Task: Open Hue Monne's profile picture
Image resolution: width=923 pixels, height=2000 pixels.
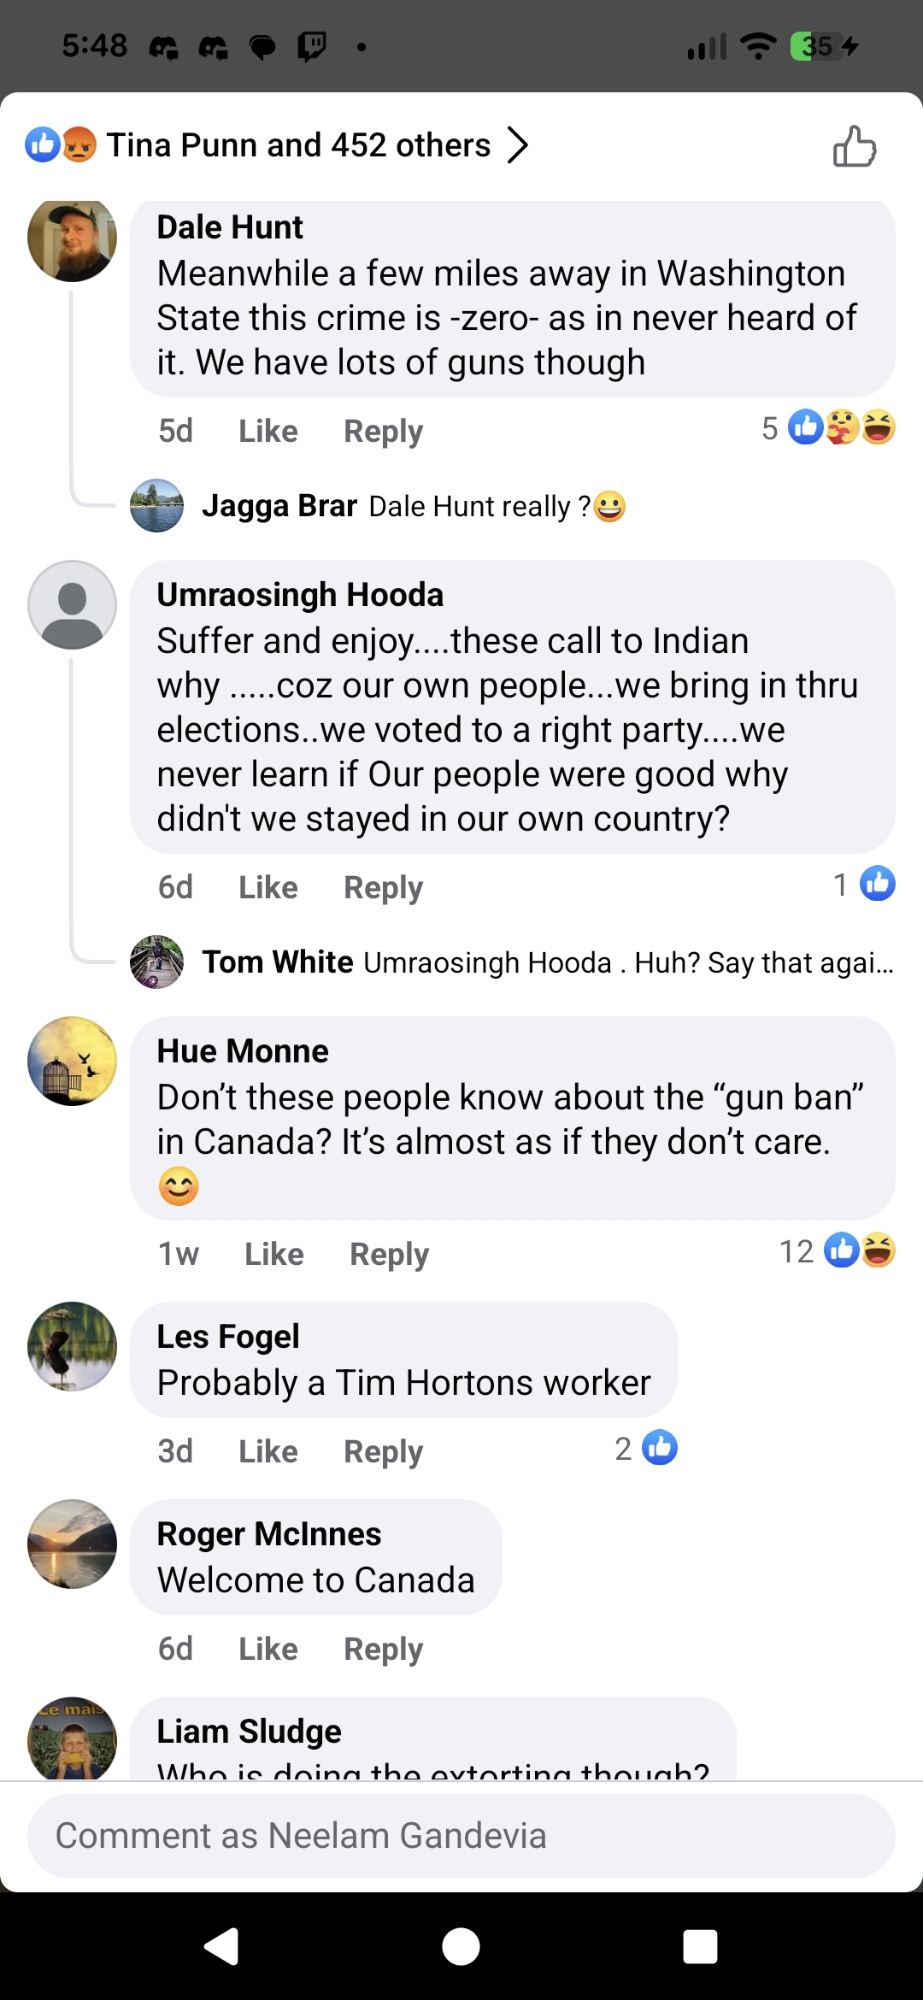Action: pyautogui.click(x=72, y=1061)
